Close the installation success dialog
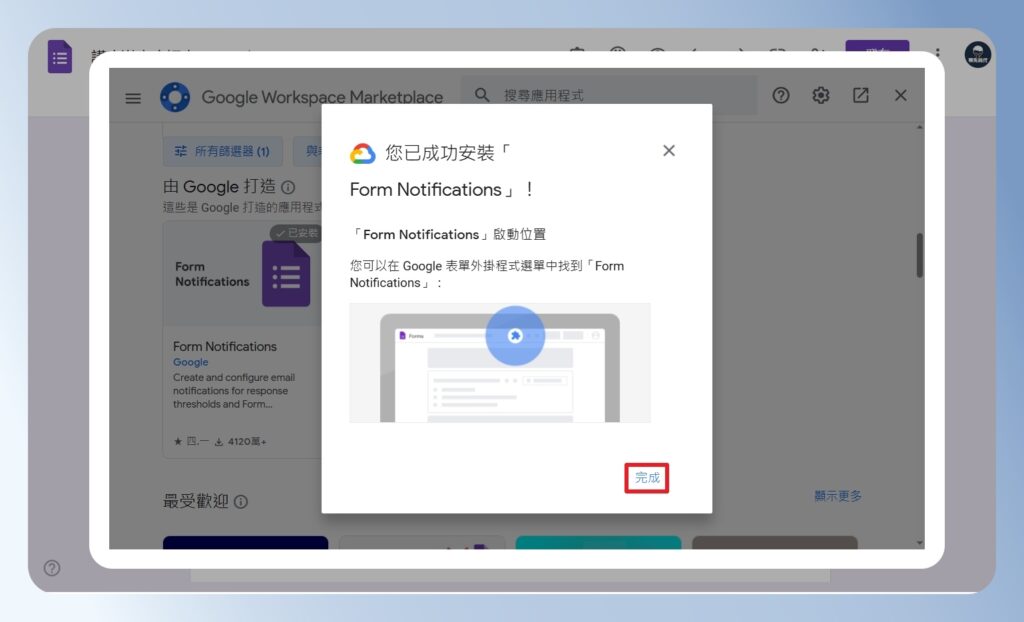 coord(669,151)
